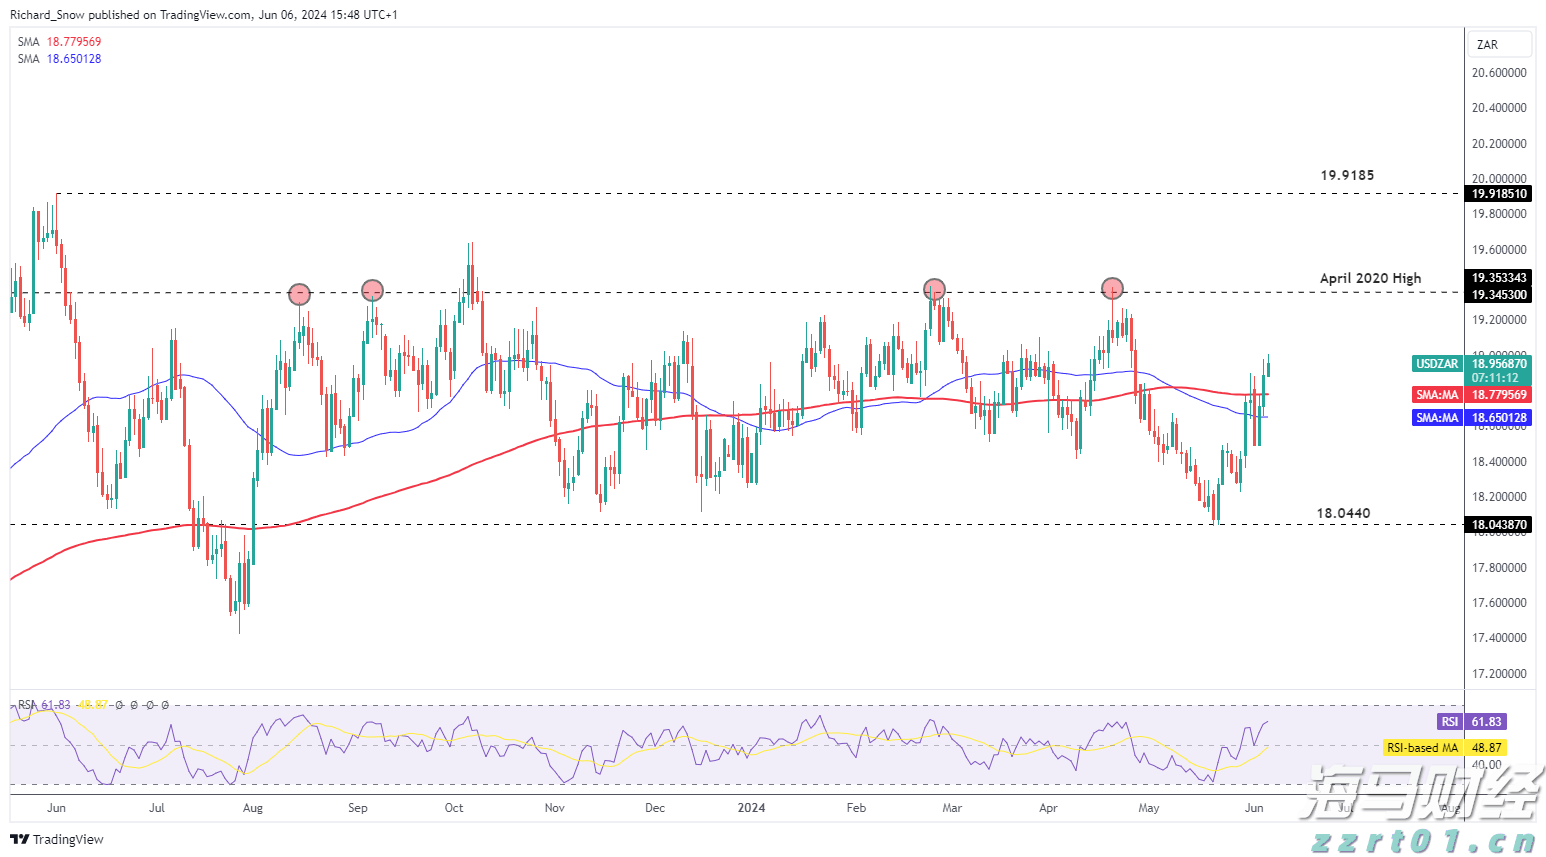Click the 18.043870 black price label
This screenshot has height=857, width=1546.
click(x=1499, y=524)
